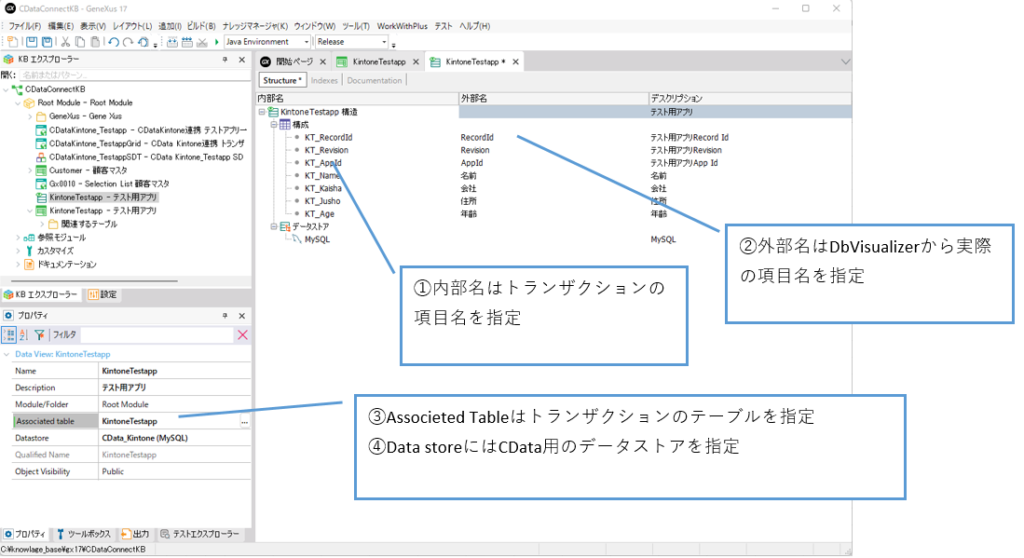This screenshot has height=558, width=1024.
Task: Close the Properties panel
Action: [x=242, y=316]
